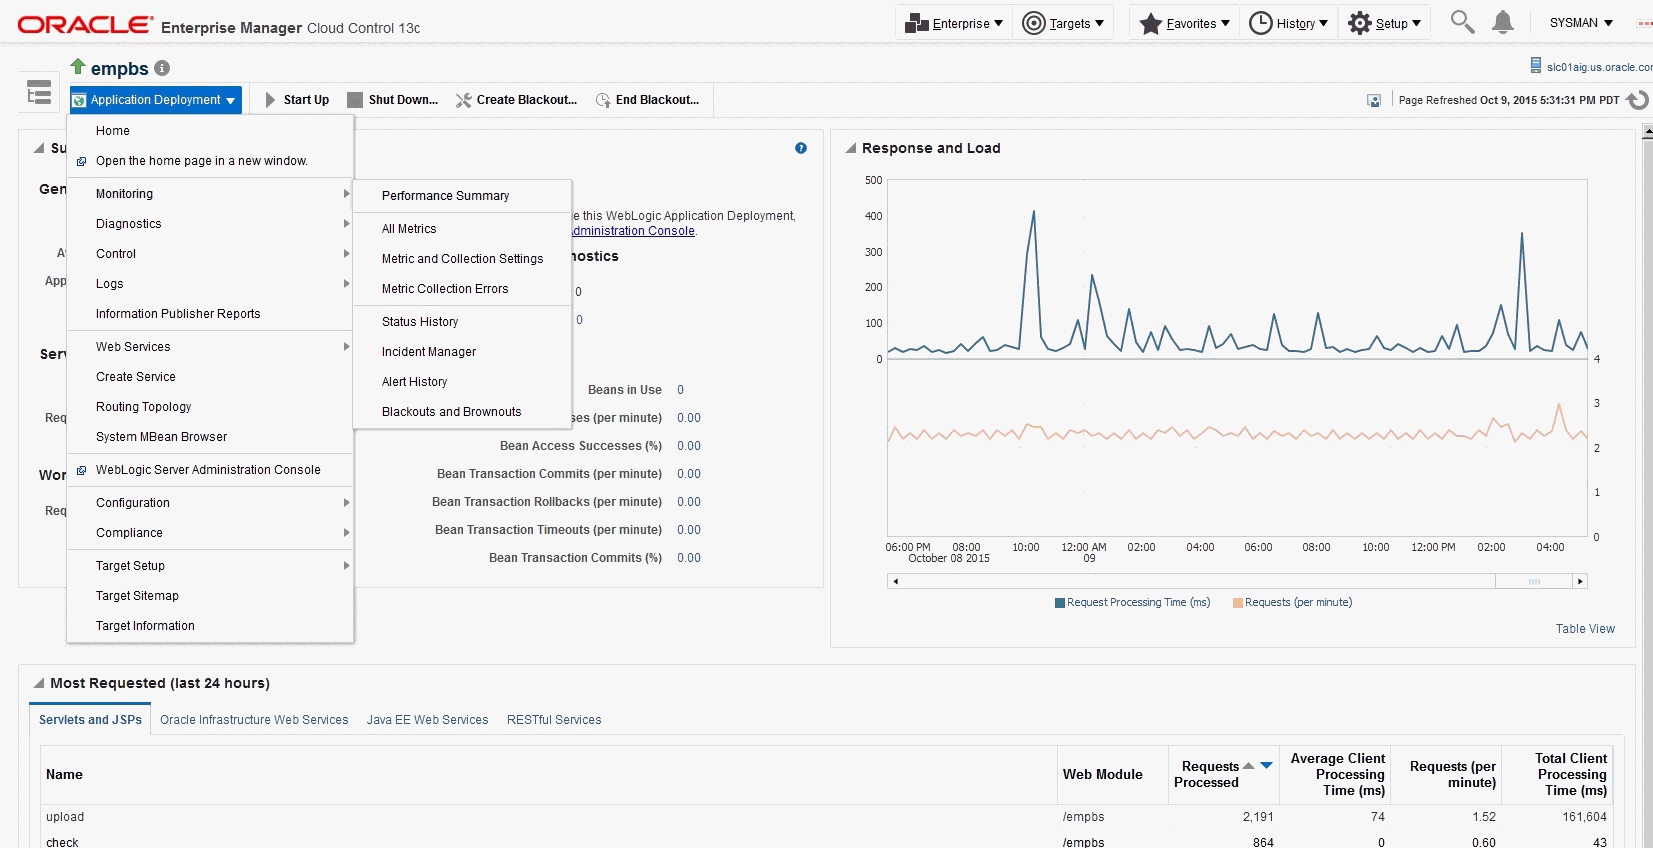Click the search magnifier icon
Screen dimensions: 1653x848
point(1462,22)
